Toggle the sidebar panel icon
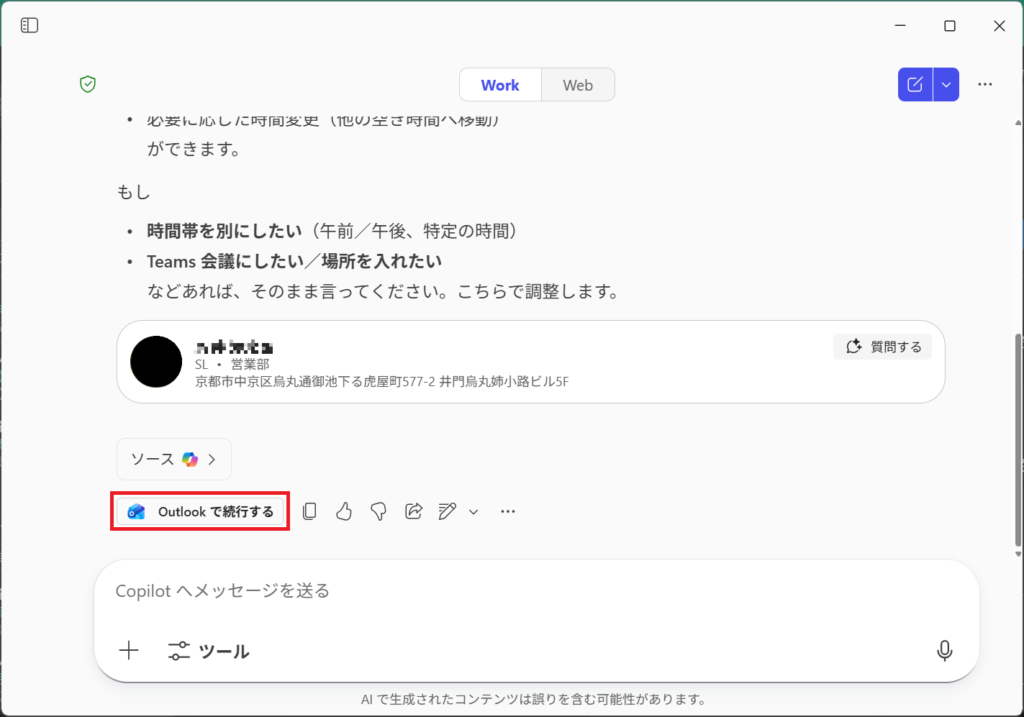 click(30, 25)
